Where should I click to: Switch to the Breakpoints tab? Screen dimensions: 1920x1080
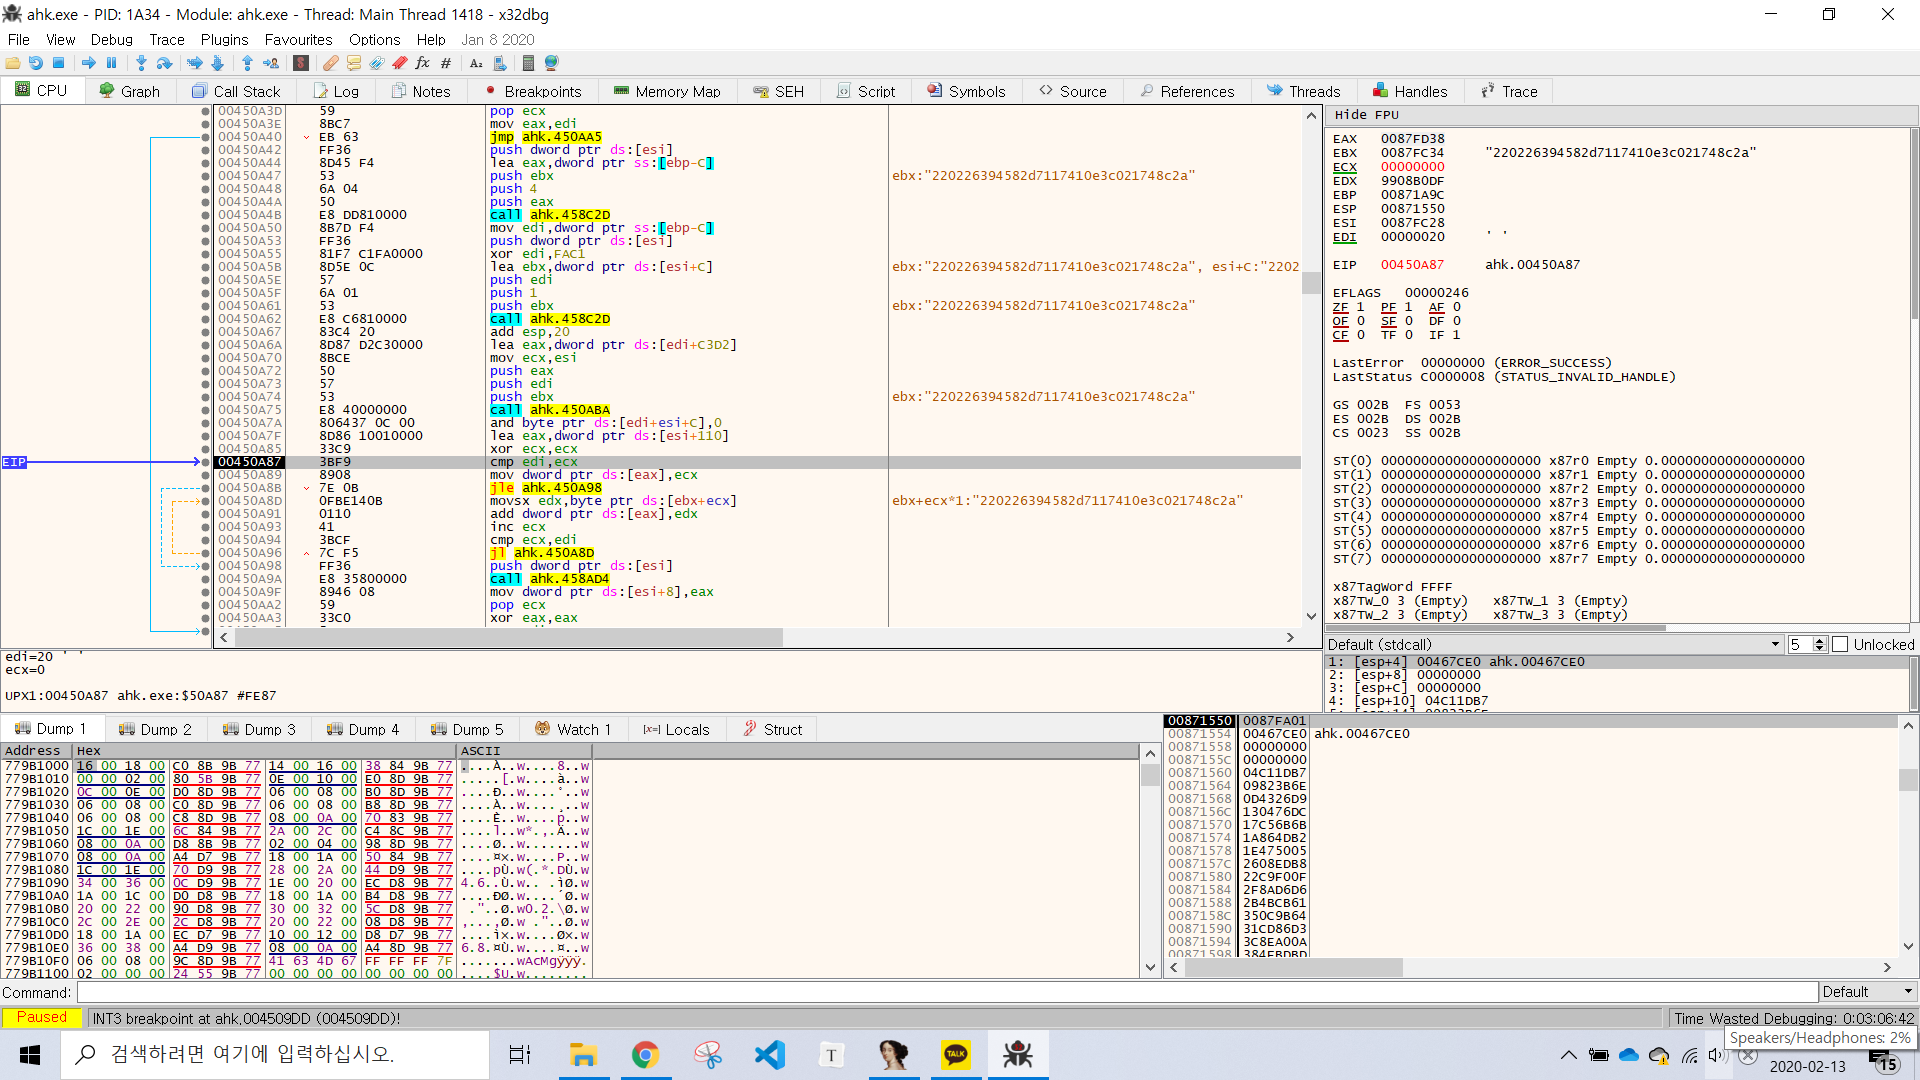point(532,91)
